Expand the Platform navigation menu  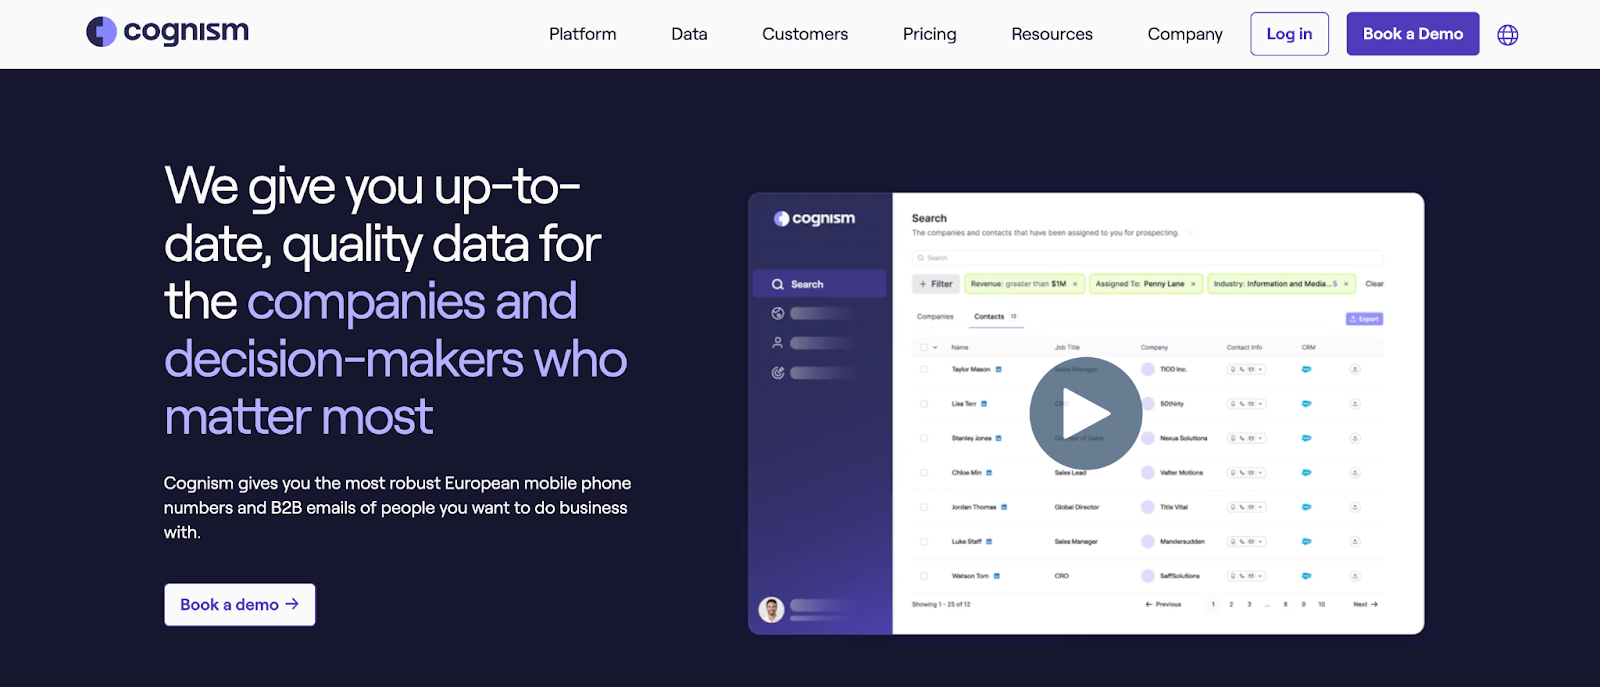tap(582, 34)
